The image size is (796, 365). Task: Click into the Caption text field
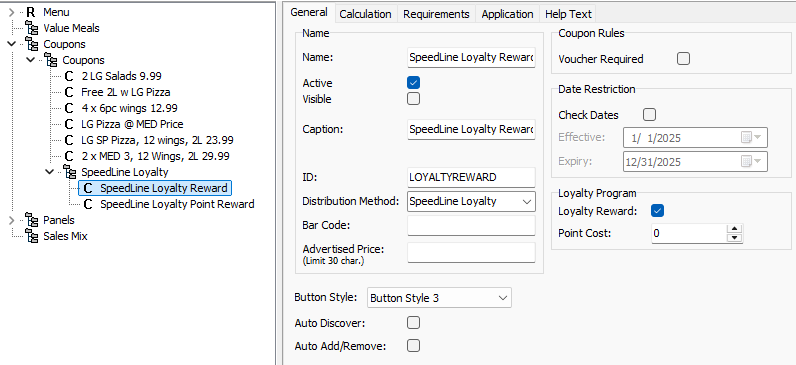pos(471,129)
